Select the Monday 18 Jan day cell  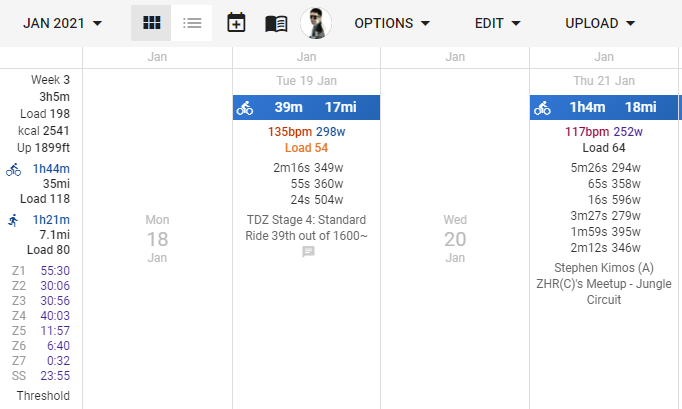[157, 238]
